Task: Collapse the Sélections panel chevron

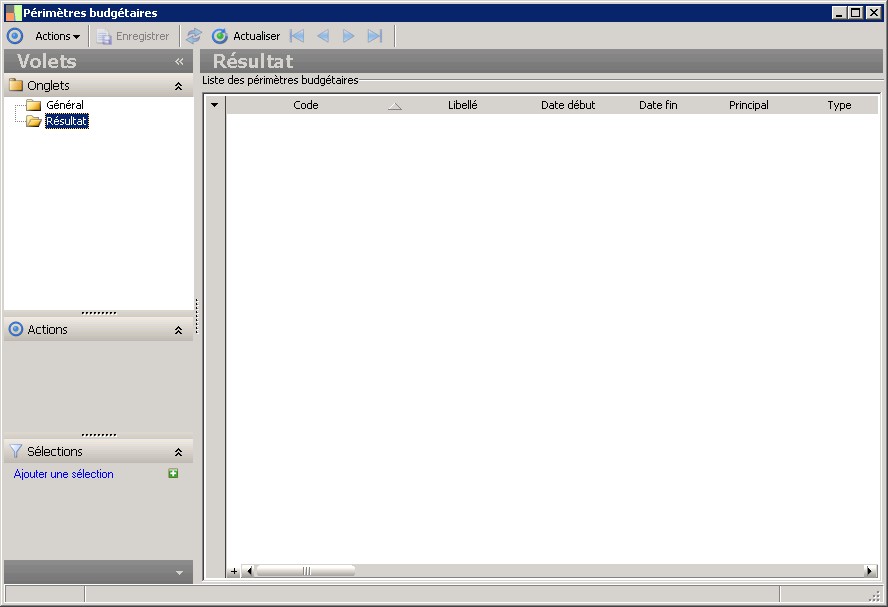Action: pyautogui.click(x=178, y=452)
